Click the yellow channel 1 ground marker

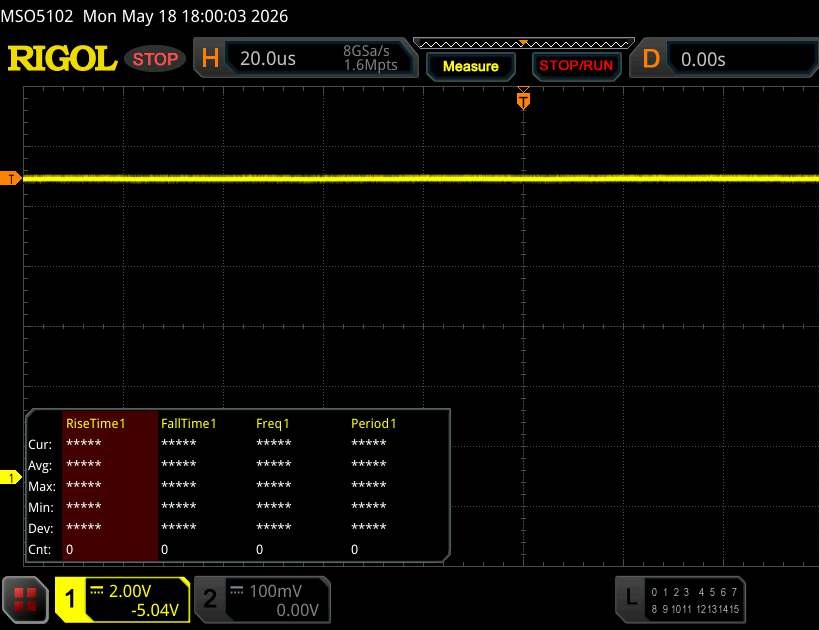(x=10, y=477)
